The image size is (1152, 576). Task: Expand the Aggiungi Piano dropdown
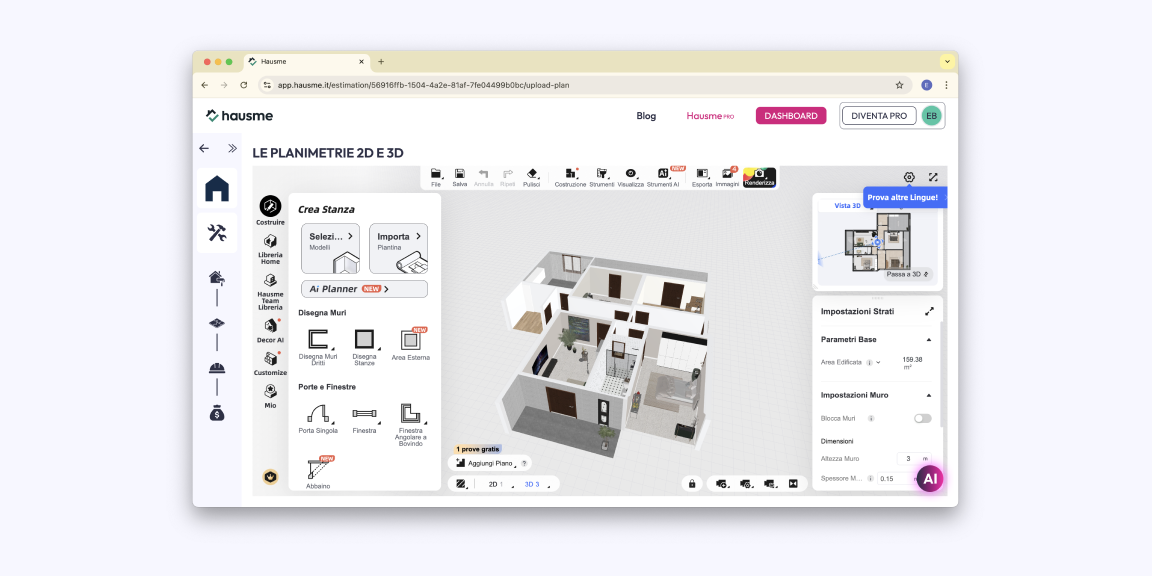click(x=490, y=463)
